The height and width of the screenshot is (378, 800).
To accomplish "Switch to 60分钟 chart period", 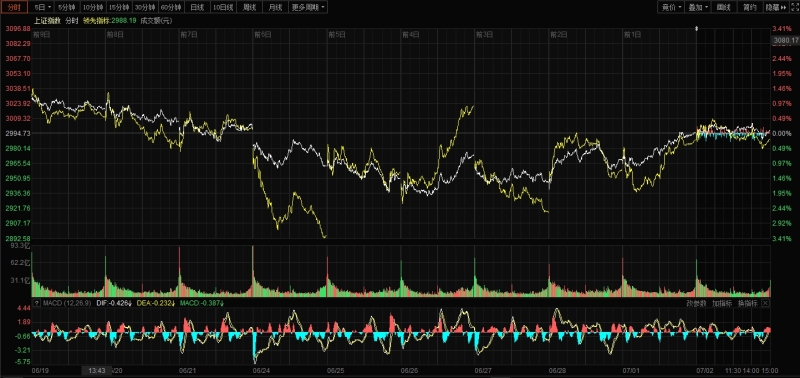I will (x=170, y=7).
